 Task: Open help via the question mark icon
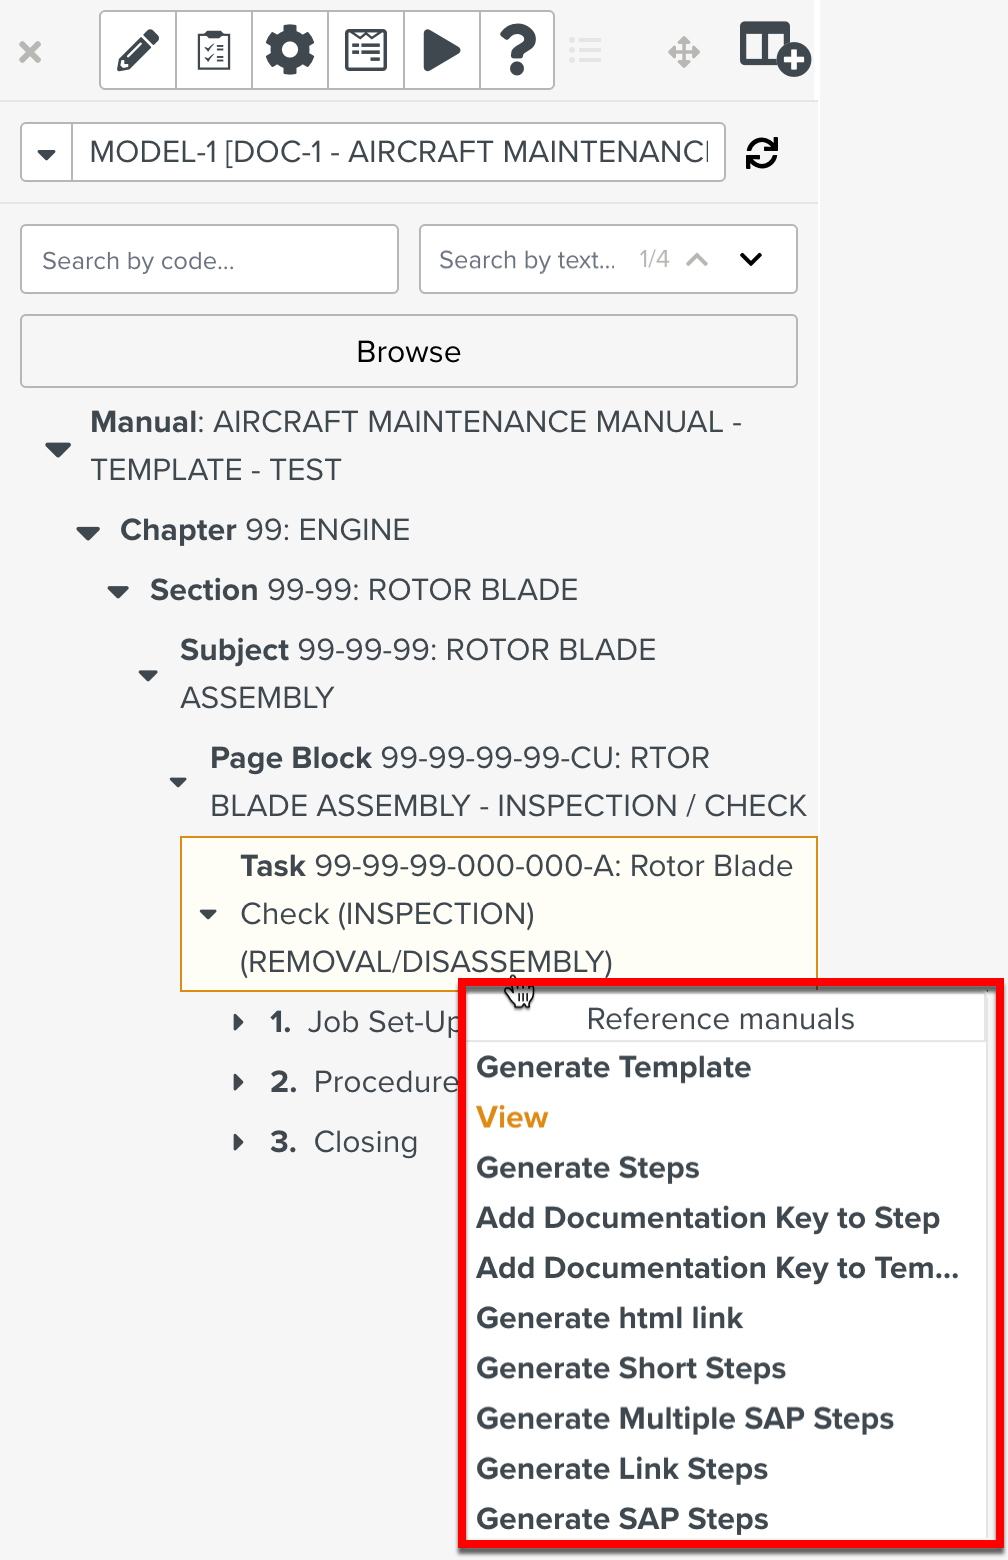tap(517, 50)
